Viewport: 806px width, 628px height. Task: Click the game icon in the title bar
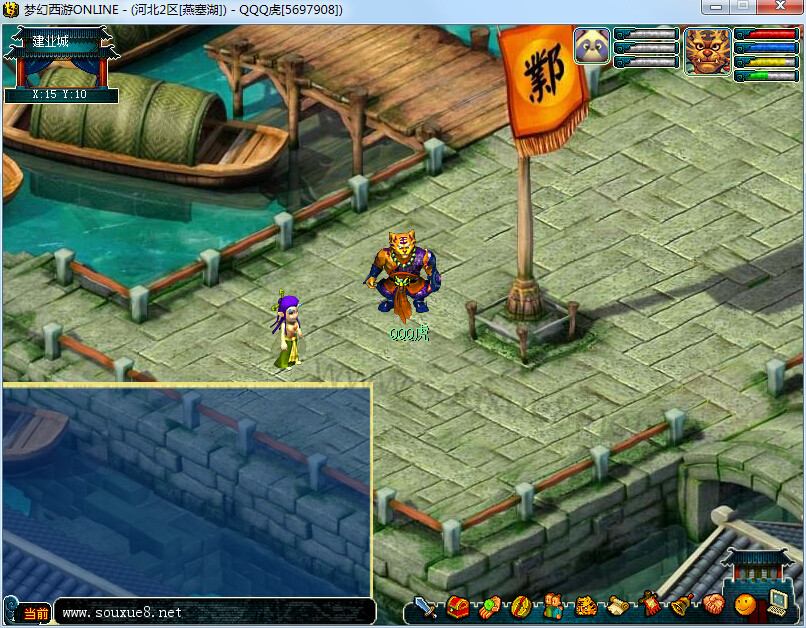(x=11, y=10)
